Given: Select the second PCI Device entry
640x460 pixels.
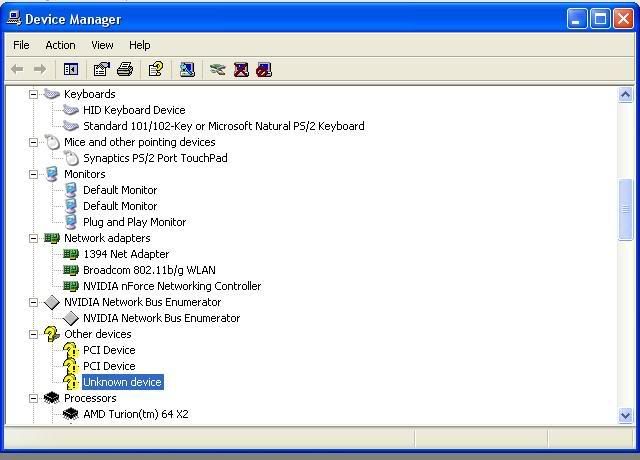Looking at the screenshot, I should [109, 366].
